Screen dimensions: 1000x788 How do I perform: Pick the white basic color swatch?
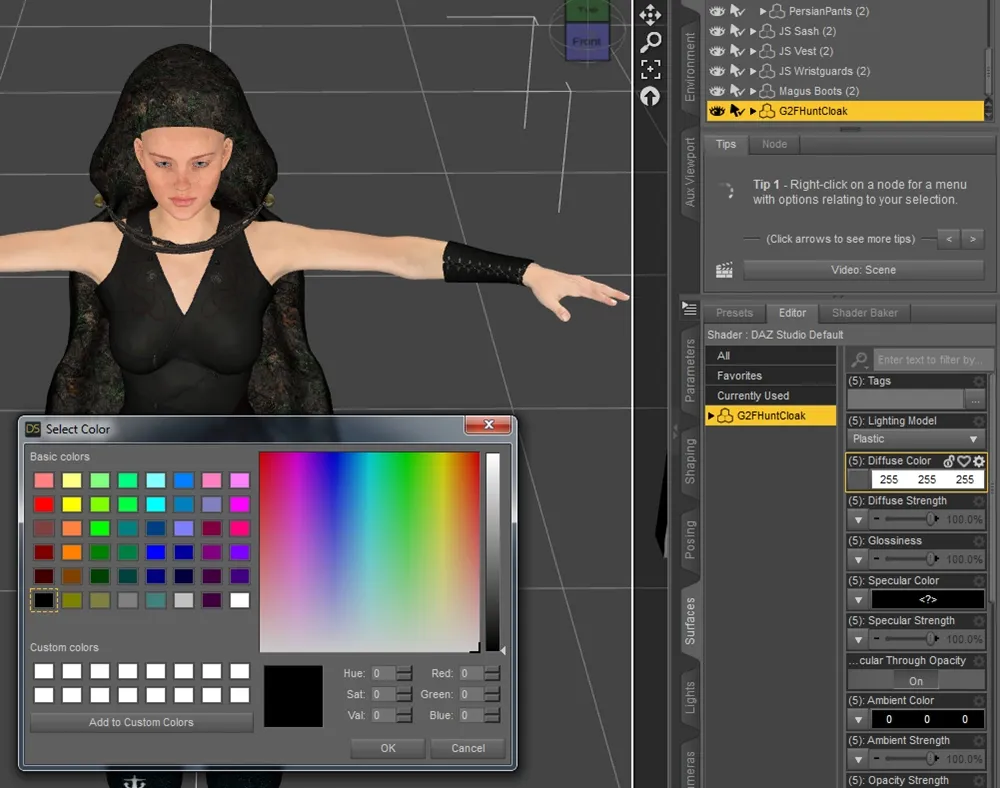[239, 600]
